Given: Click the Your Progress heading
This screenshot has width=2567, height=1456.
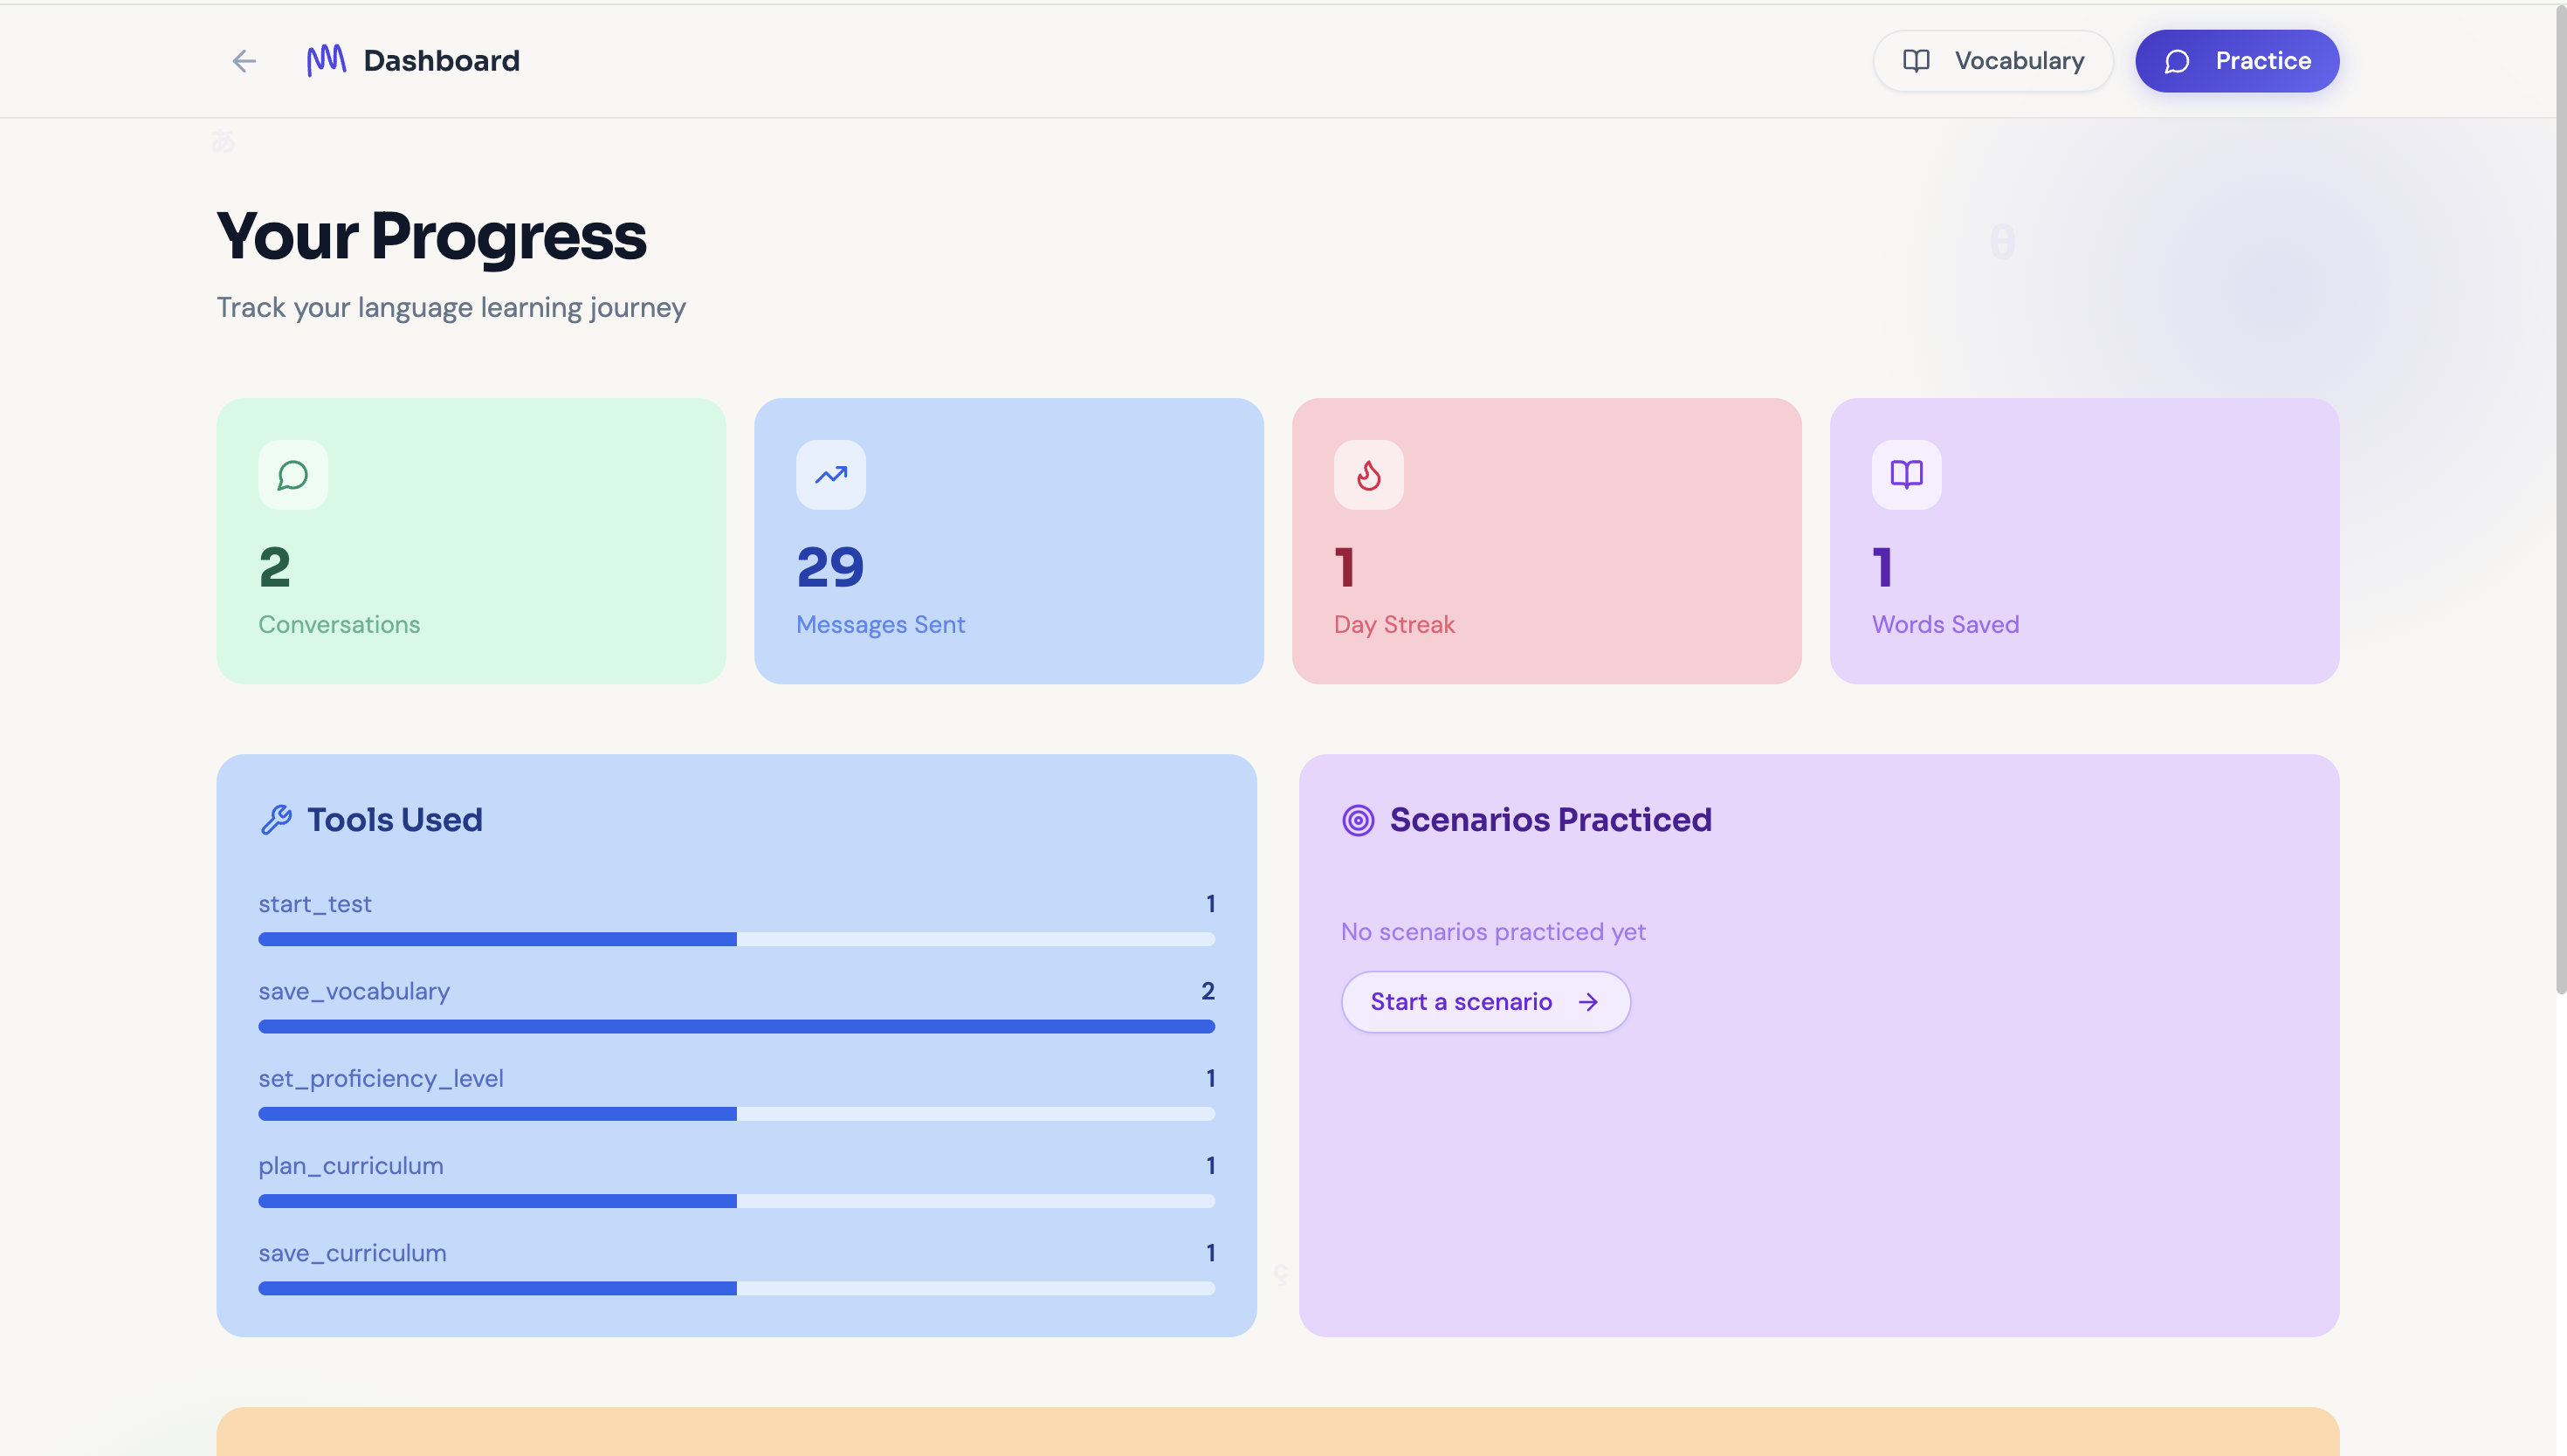Looking at the screenshot, I should tap(432, 236).
